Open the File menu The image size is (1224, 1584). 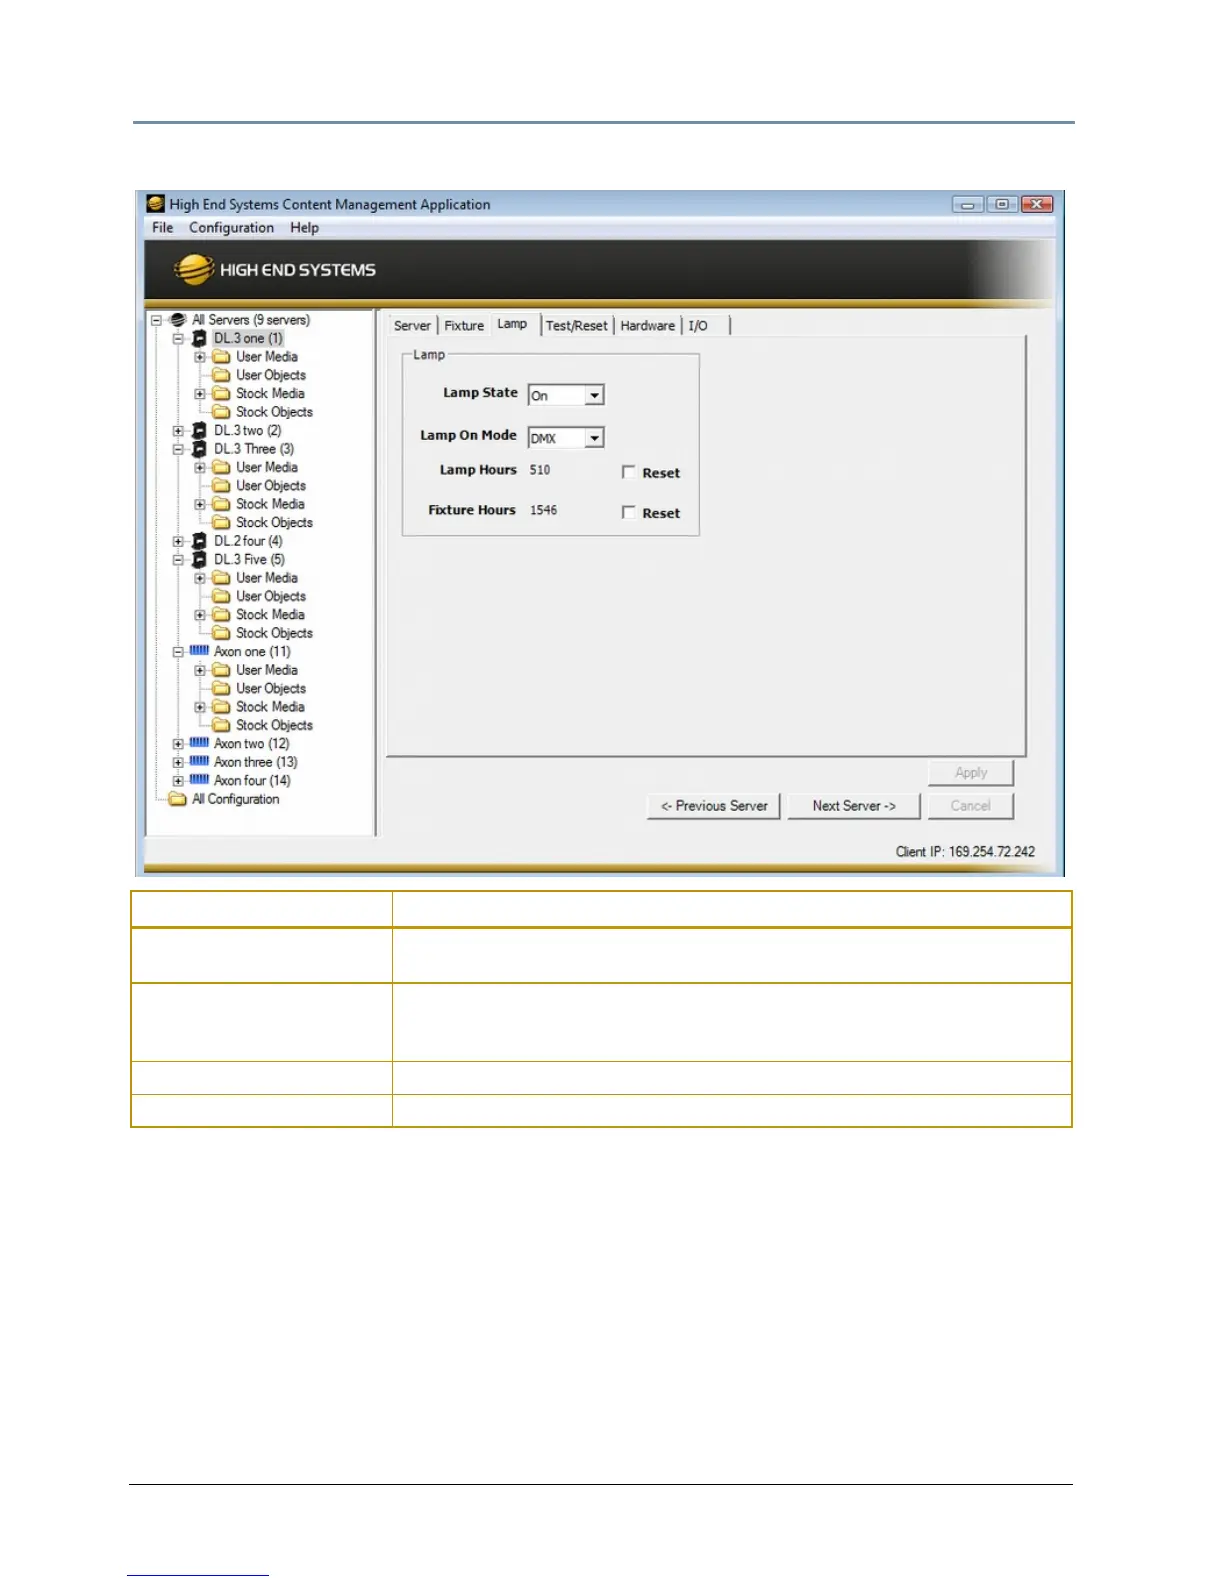tap(163, 228)
